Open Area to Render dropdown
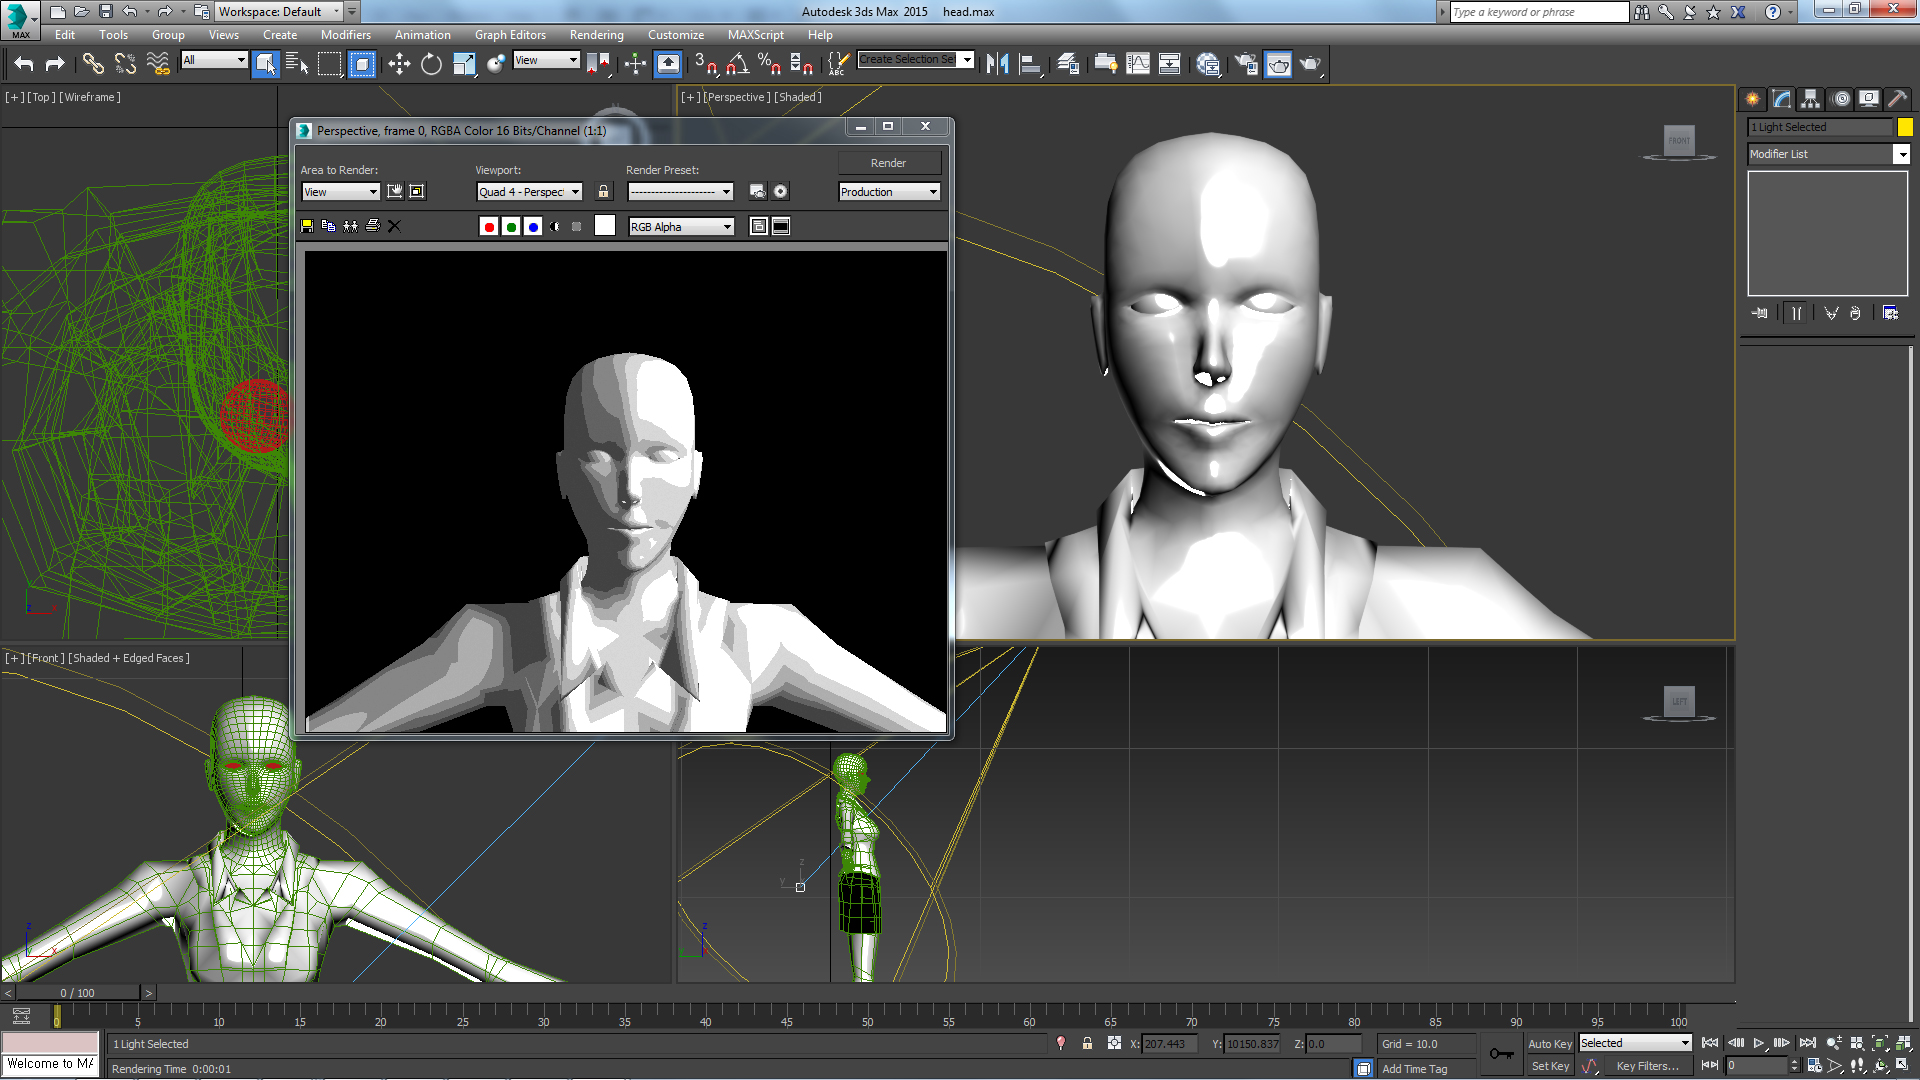This screenshot has height=1080, width=1920. 341,192
